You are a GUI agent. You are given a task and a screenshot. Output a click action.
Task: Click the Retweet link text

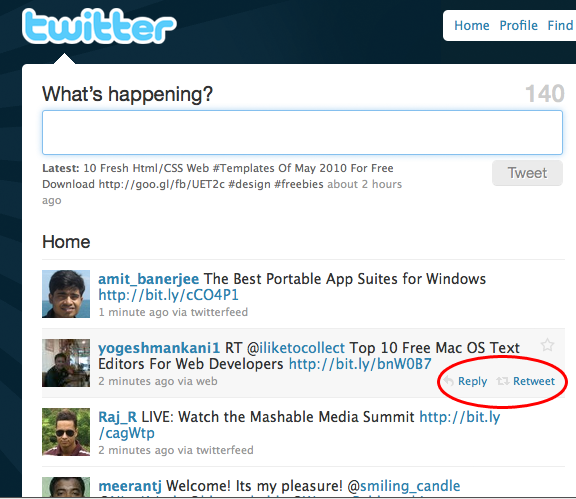coord(534,381)
